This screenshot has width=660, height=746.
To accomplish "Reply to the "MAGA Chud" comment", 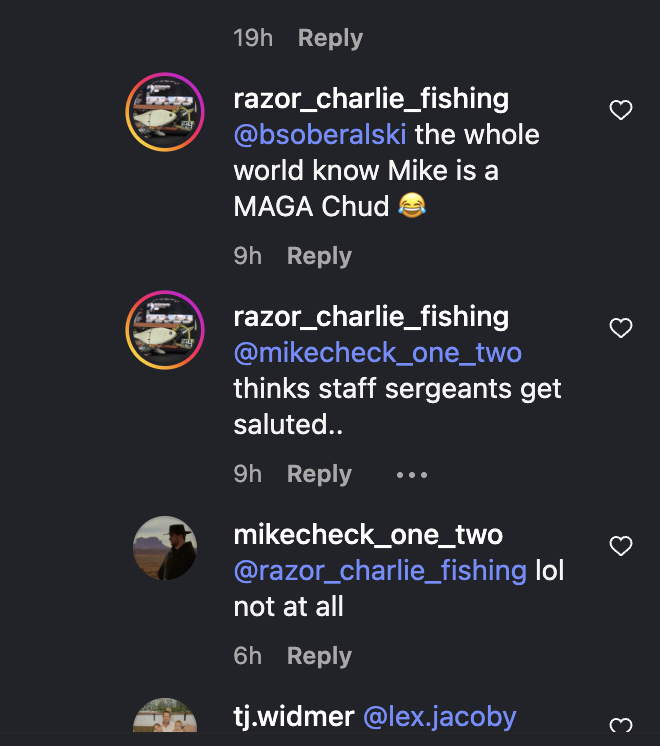I will click(x=319, y=256).
